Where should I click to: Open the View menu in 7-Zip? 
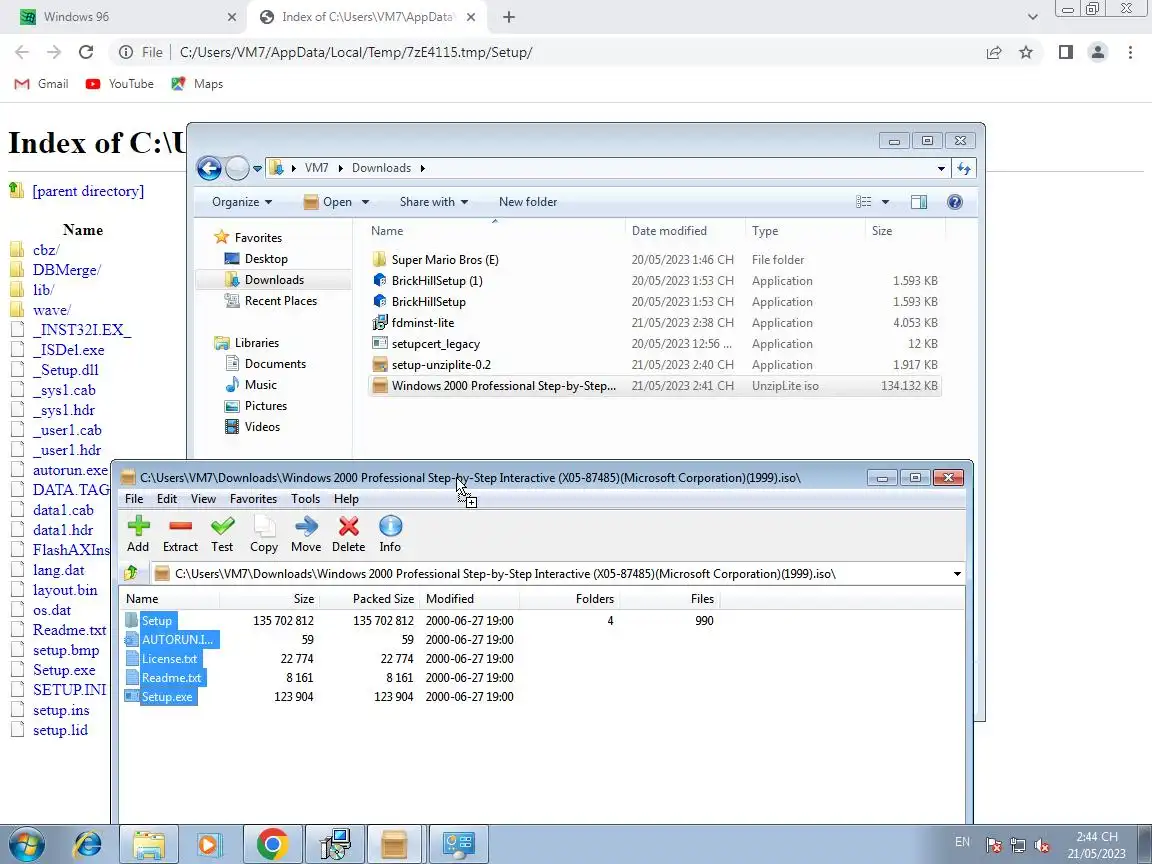204,499
